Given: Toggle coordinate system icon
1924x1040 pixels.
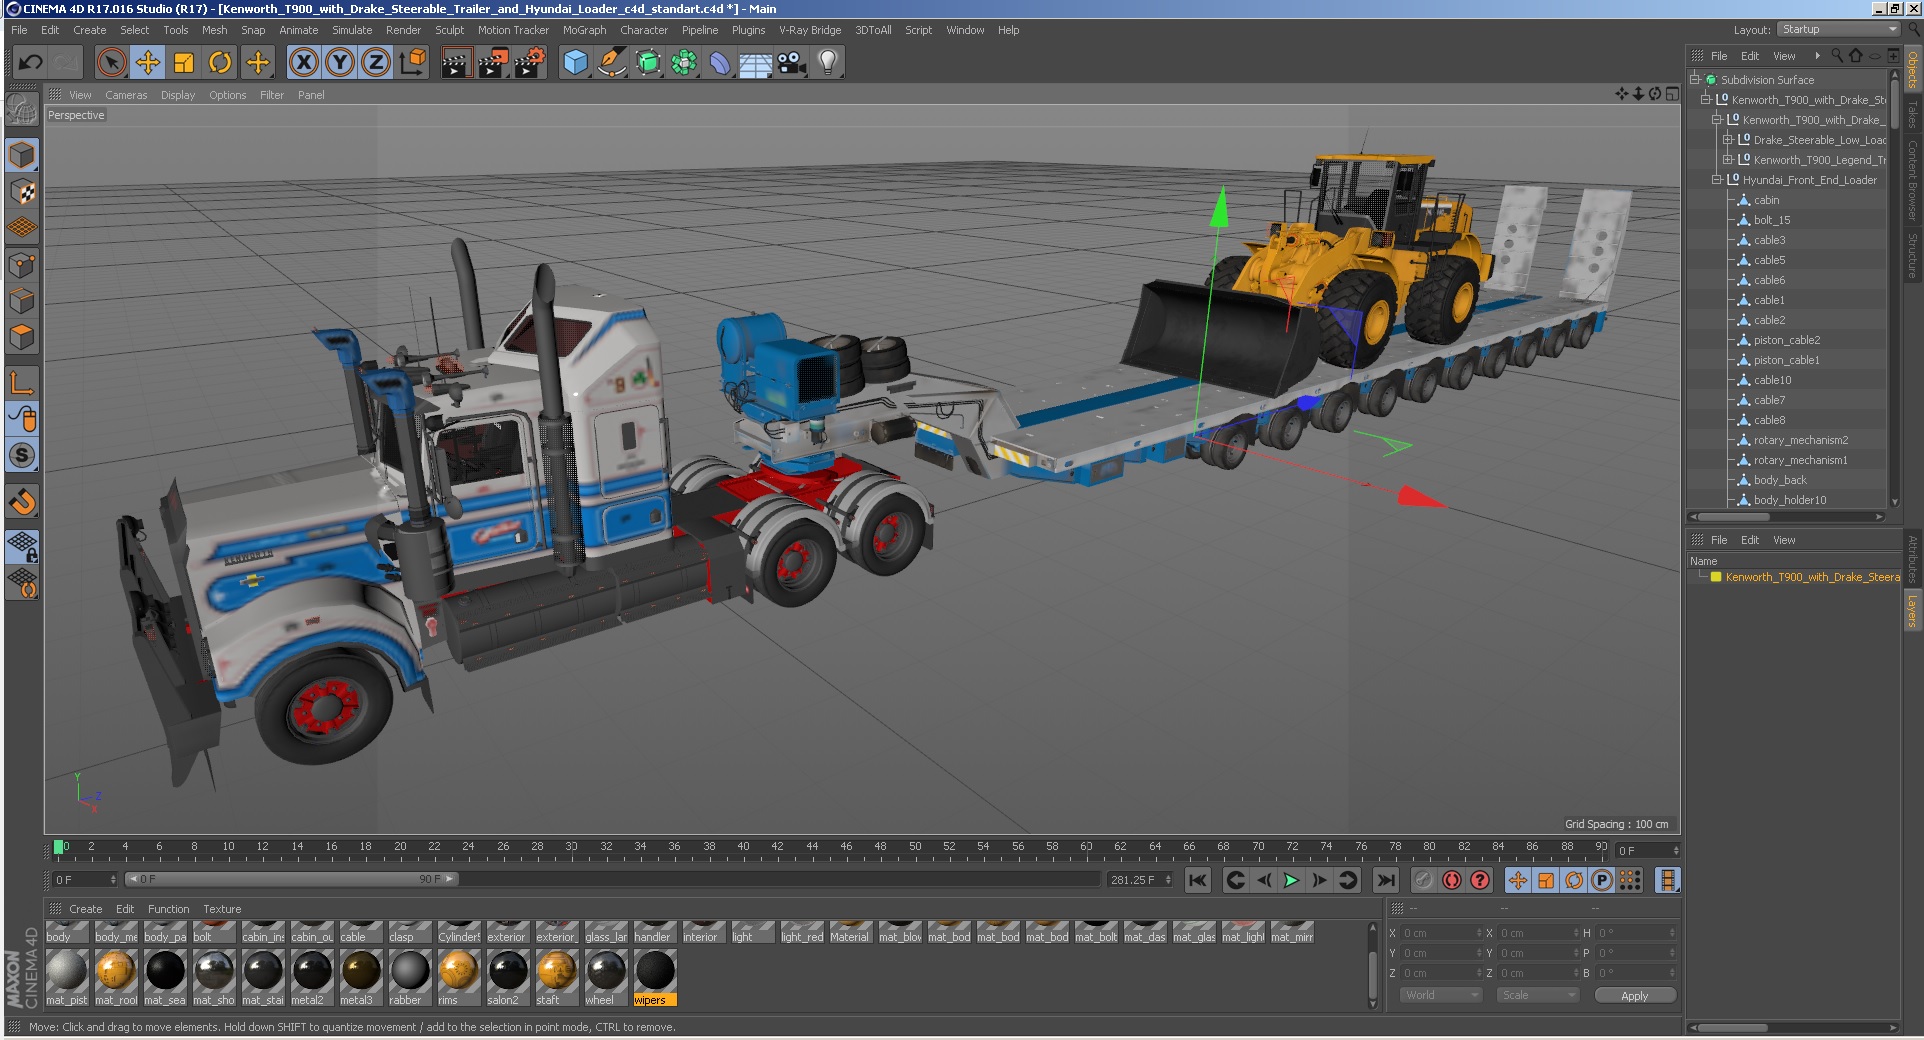Looking at the screenshot, I should (x=412, y=63).
